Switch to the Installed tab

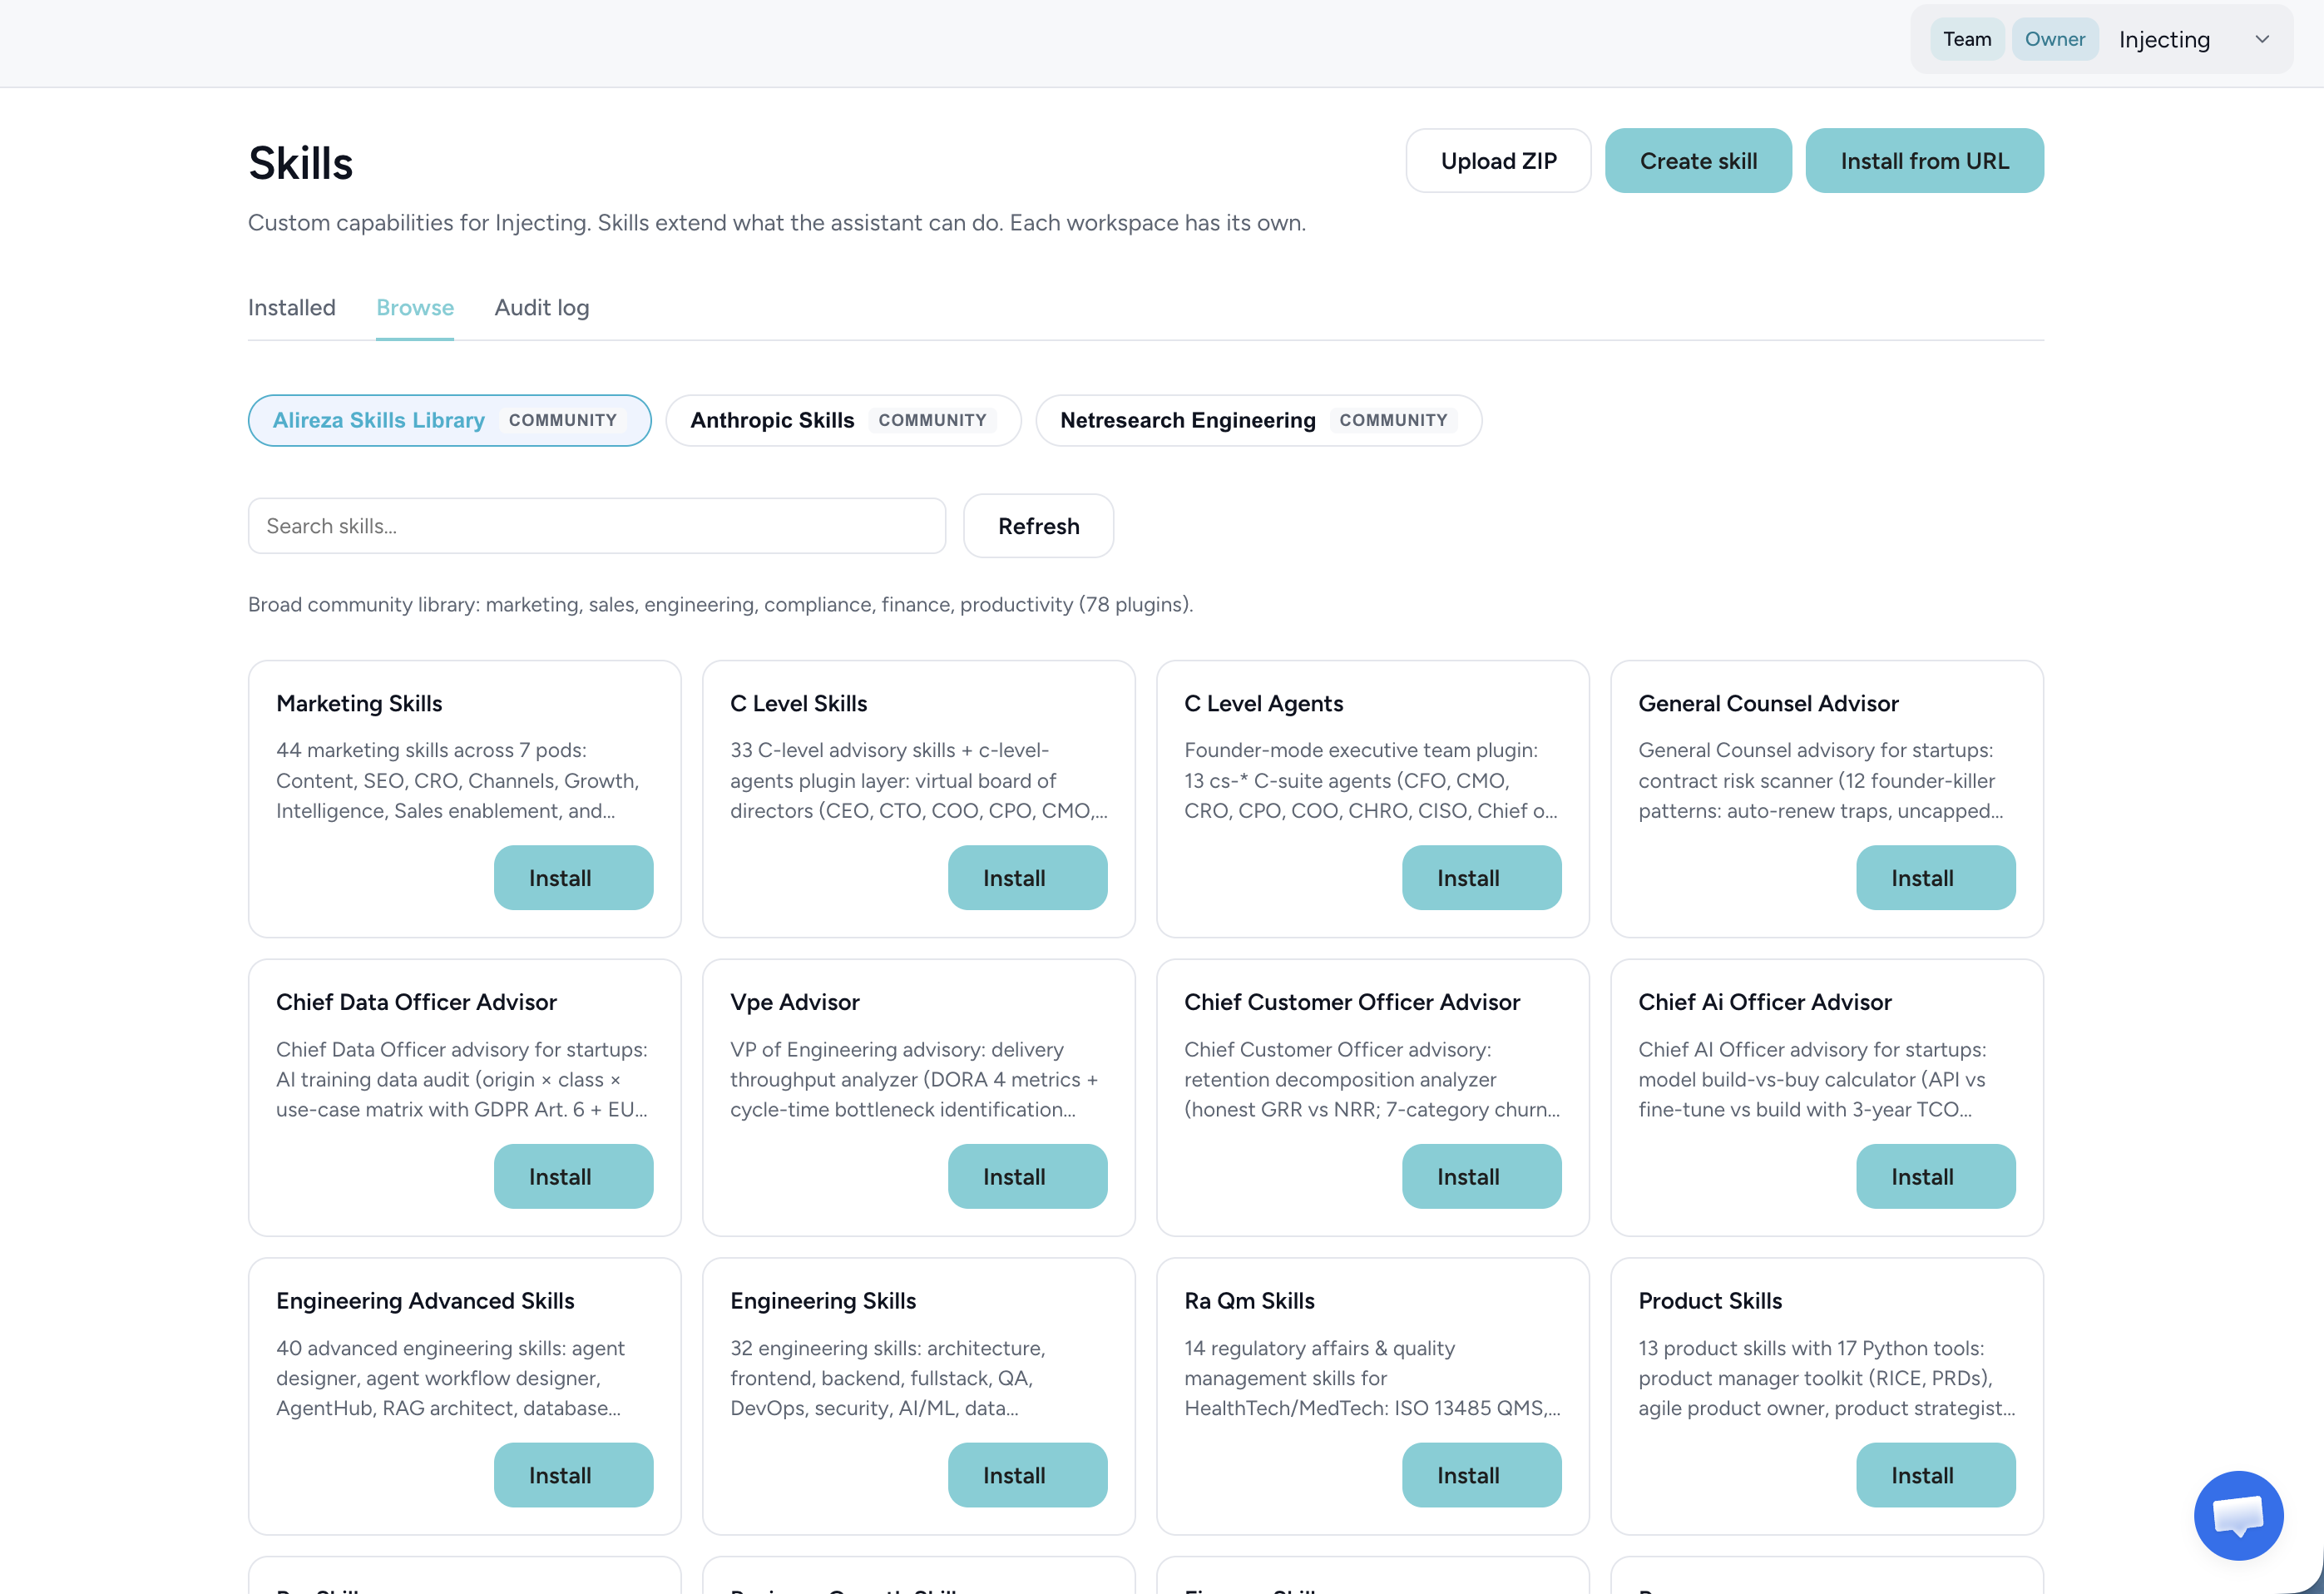point(291,307)
